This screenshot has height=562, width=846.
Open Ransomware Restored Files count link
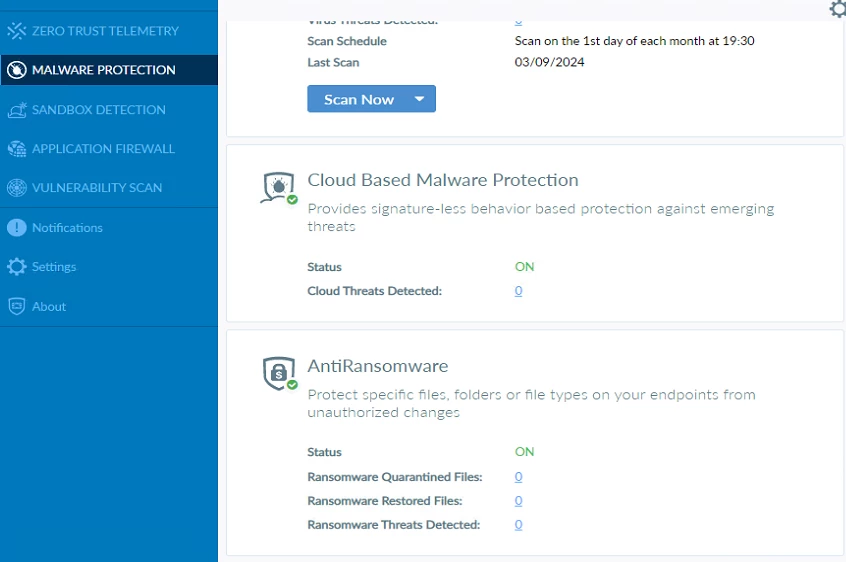[x=518, y=501]
